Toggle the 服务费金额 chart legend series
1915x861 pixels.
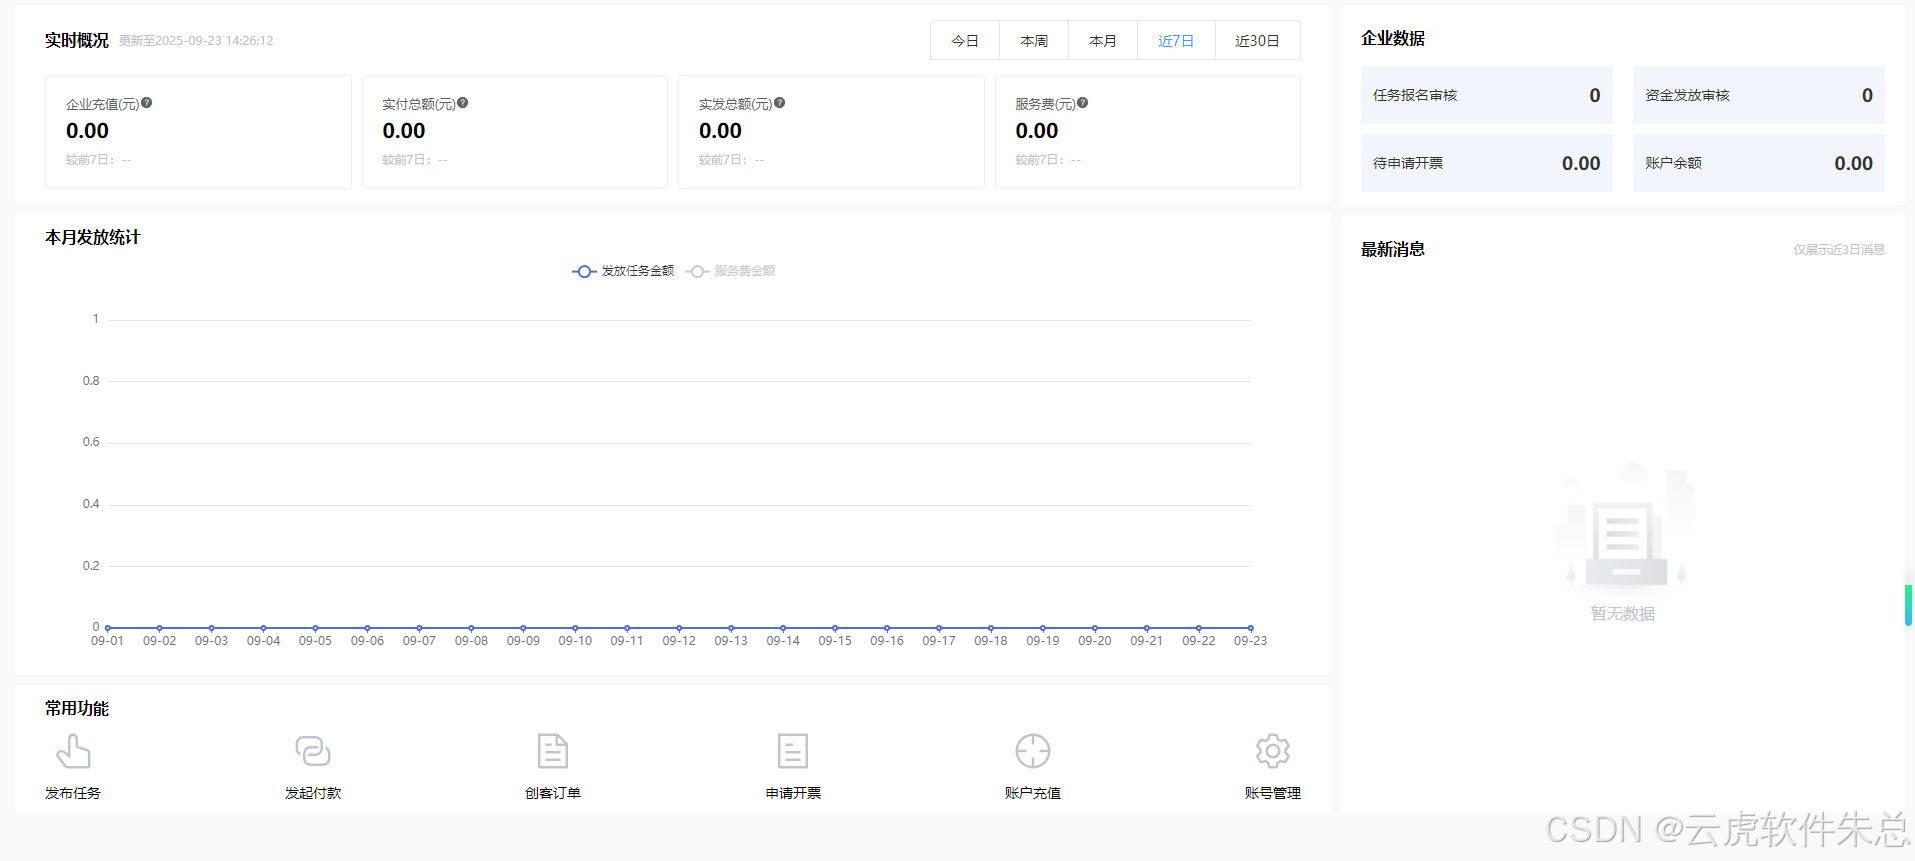(731, 271)
